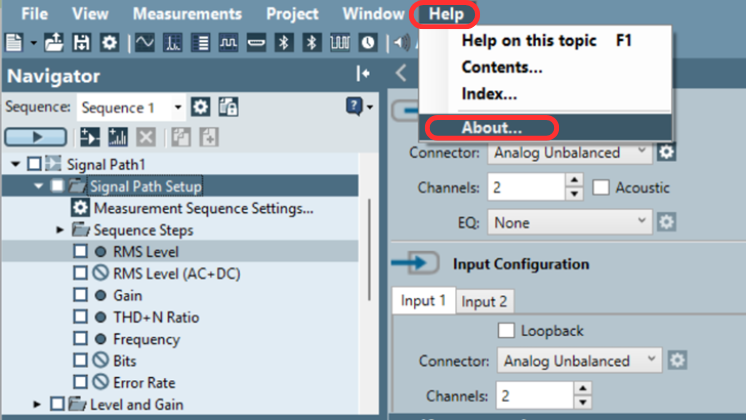
Task: Click the save project disk icon
Action: point(82,43)
